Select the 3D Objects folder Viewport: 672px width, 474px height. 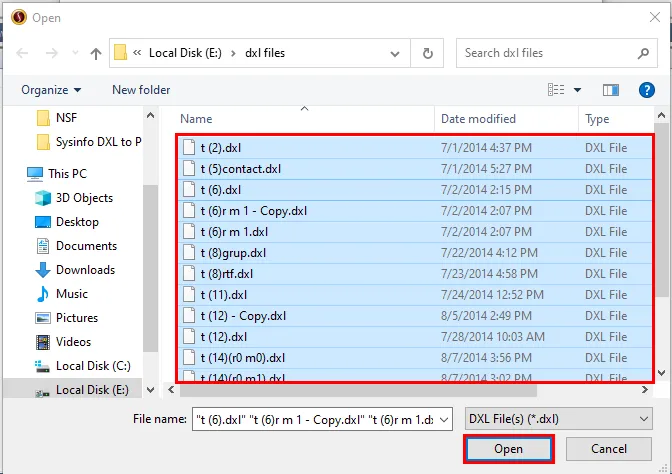click(x=84, y=198)
